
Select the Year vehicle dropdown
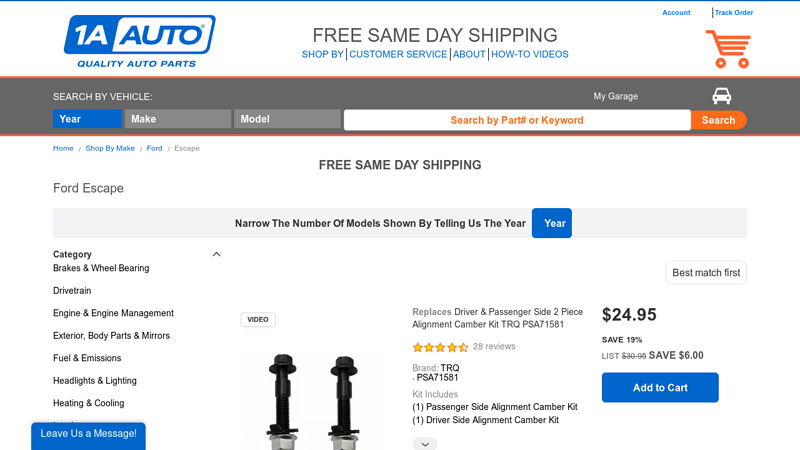click(87, 119)
